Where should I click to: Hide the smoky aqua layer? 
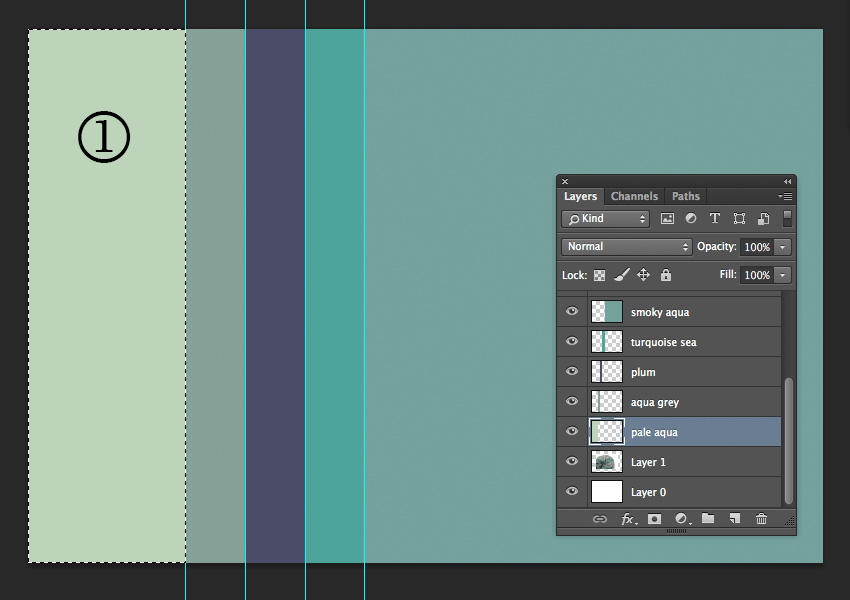coord(572,312)
